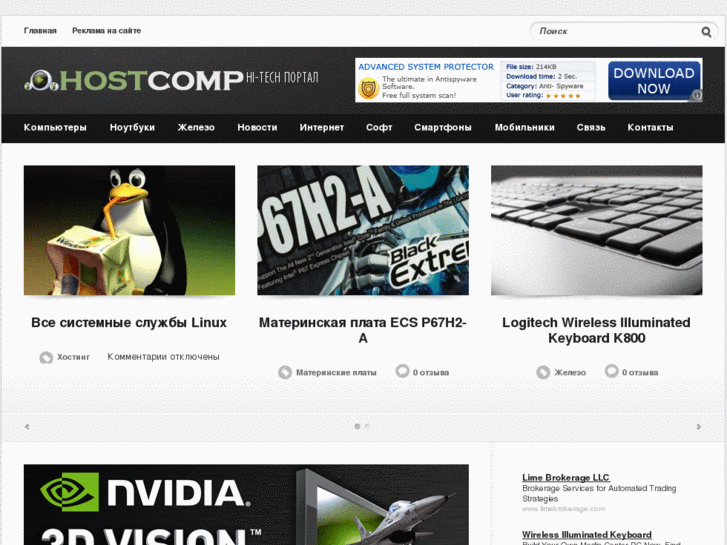The image size is (727, 545).
Task: Click the Download Now banner button
Action: click(x=654, y=81)
